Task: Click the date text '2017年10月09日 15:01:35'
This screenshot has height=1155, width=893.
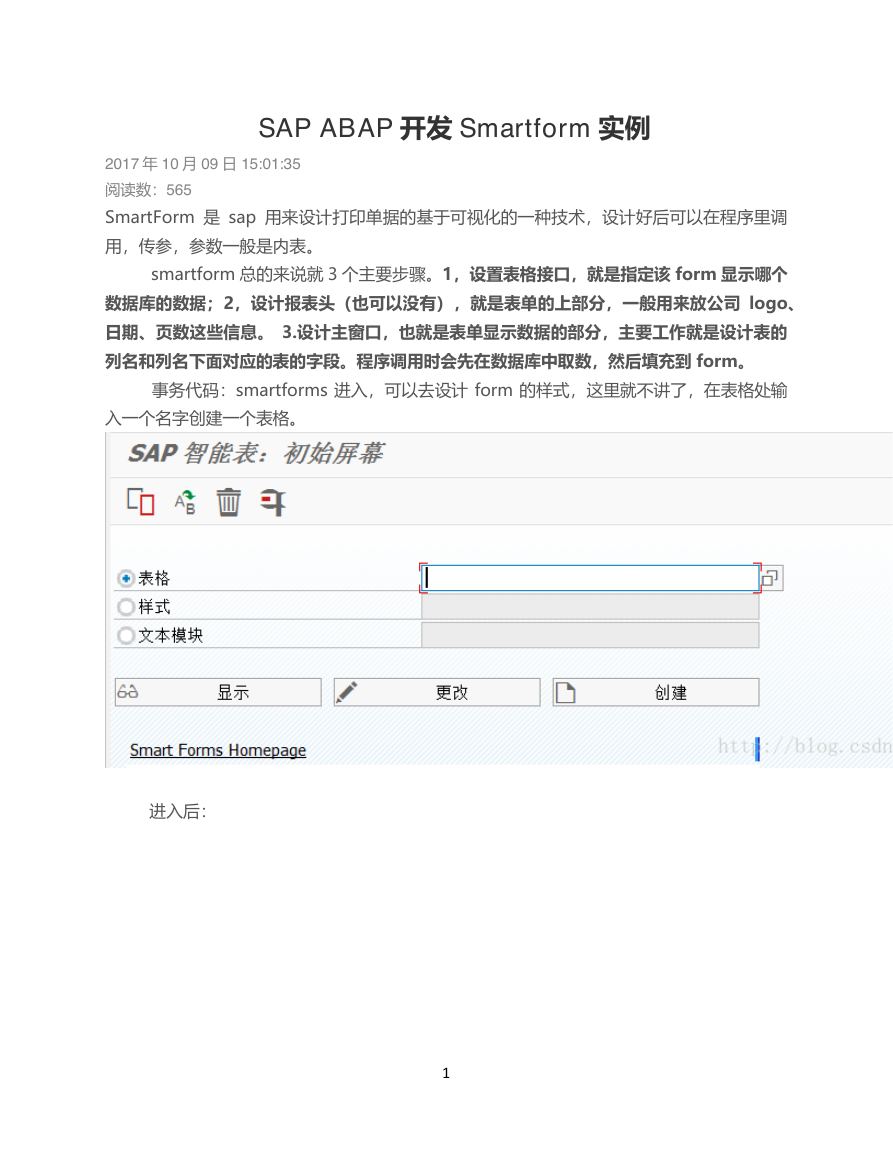Action: tap(203, 164)
